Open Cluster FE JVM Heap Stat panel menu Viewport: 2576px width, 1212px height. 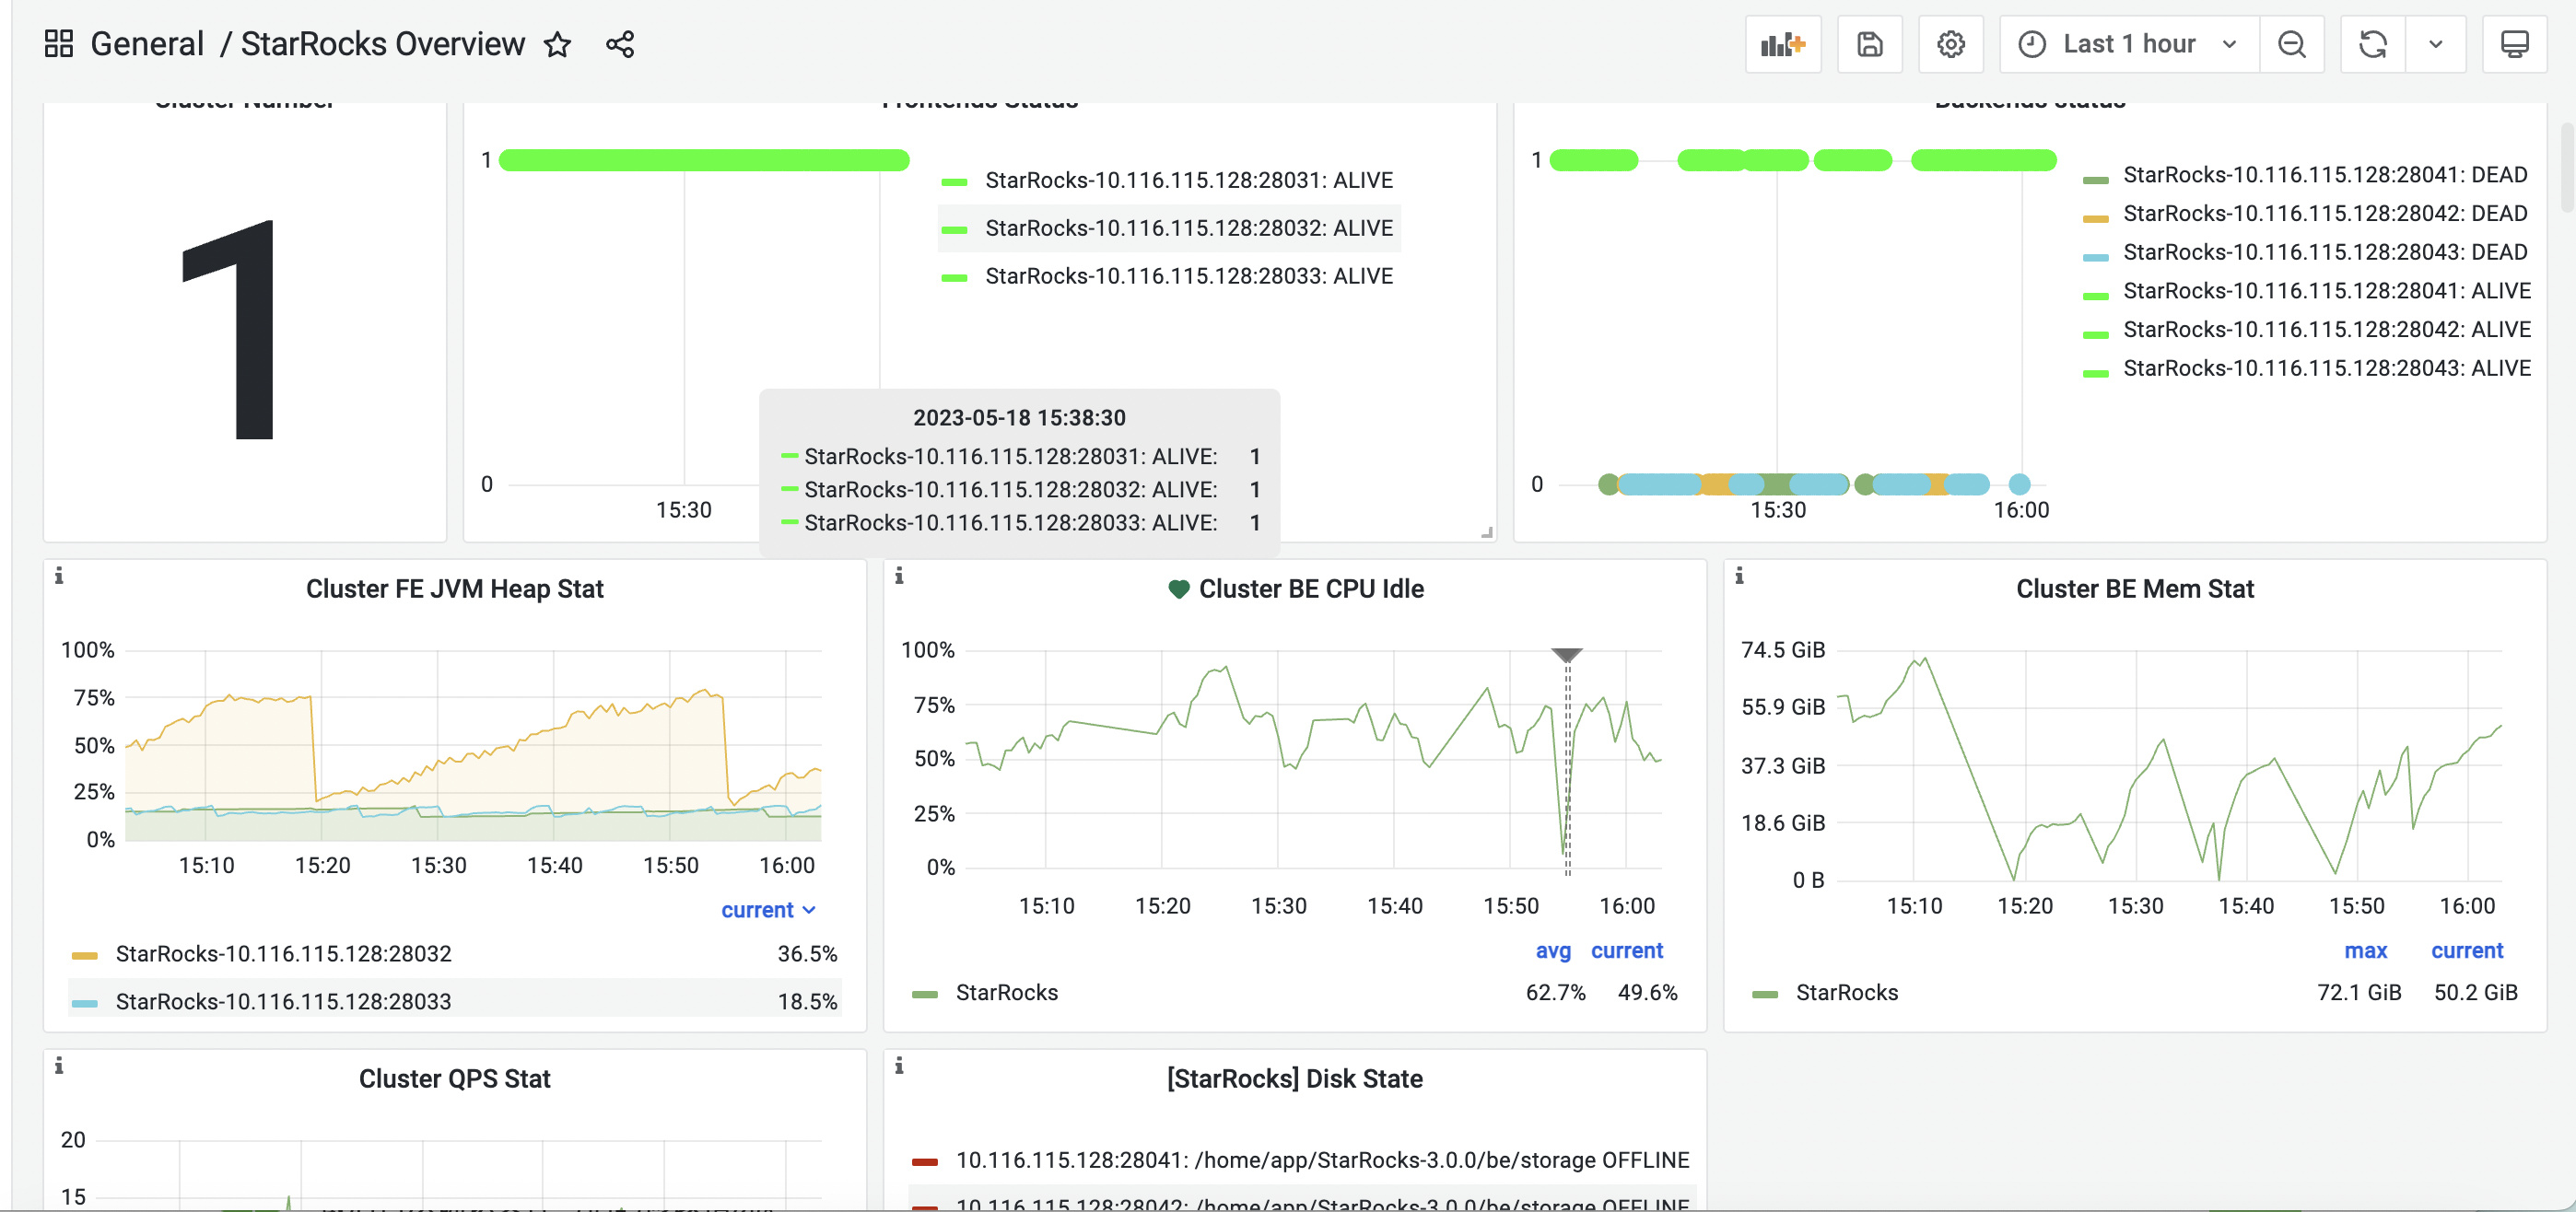pos(454,589)
